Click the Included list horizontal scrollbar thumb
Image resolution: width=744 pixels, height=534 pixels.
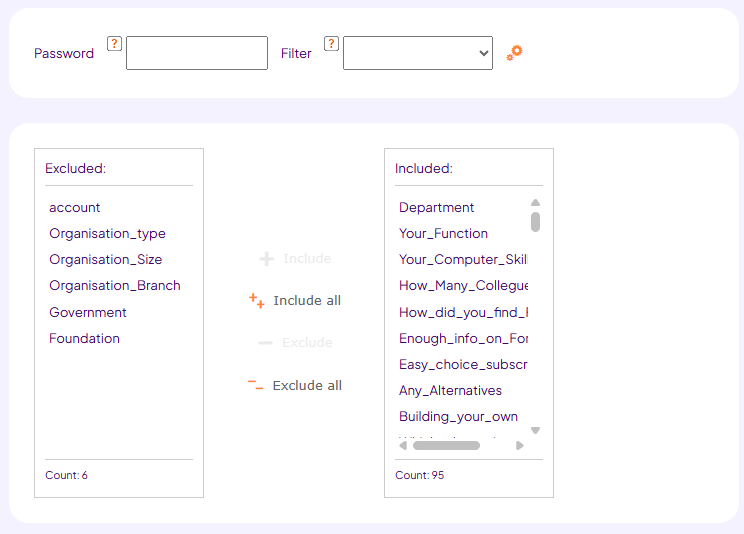pyautogui.click(x=446, y=446)
